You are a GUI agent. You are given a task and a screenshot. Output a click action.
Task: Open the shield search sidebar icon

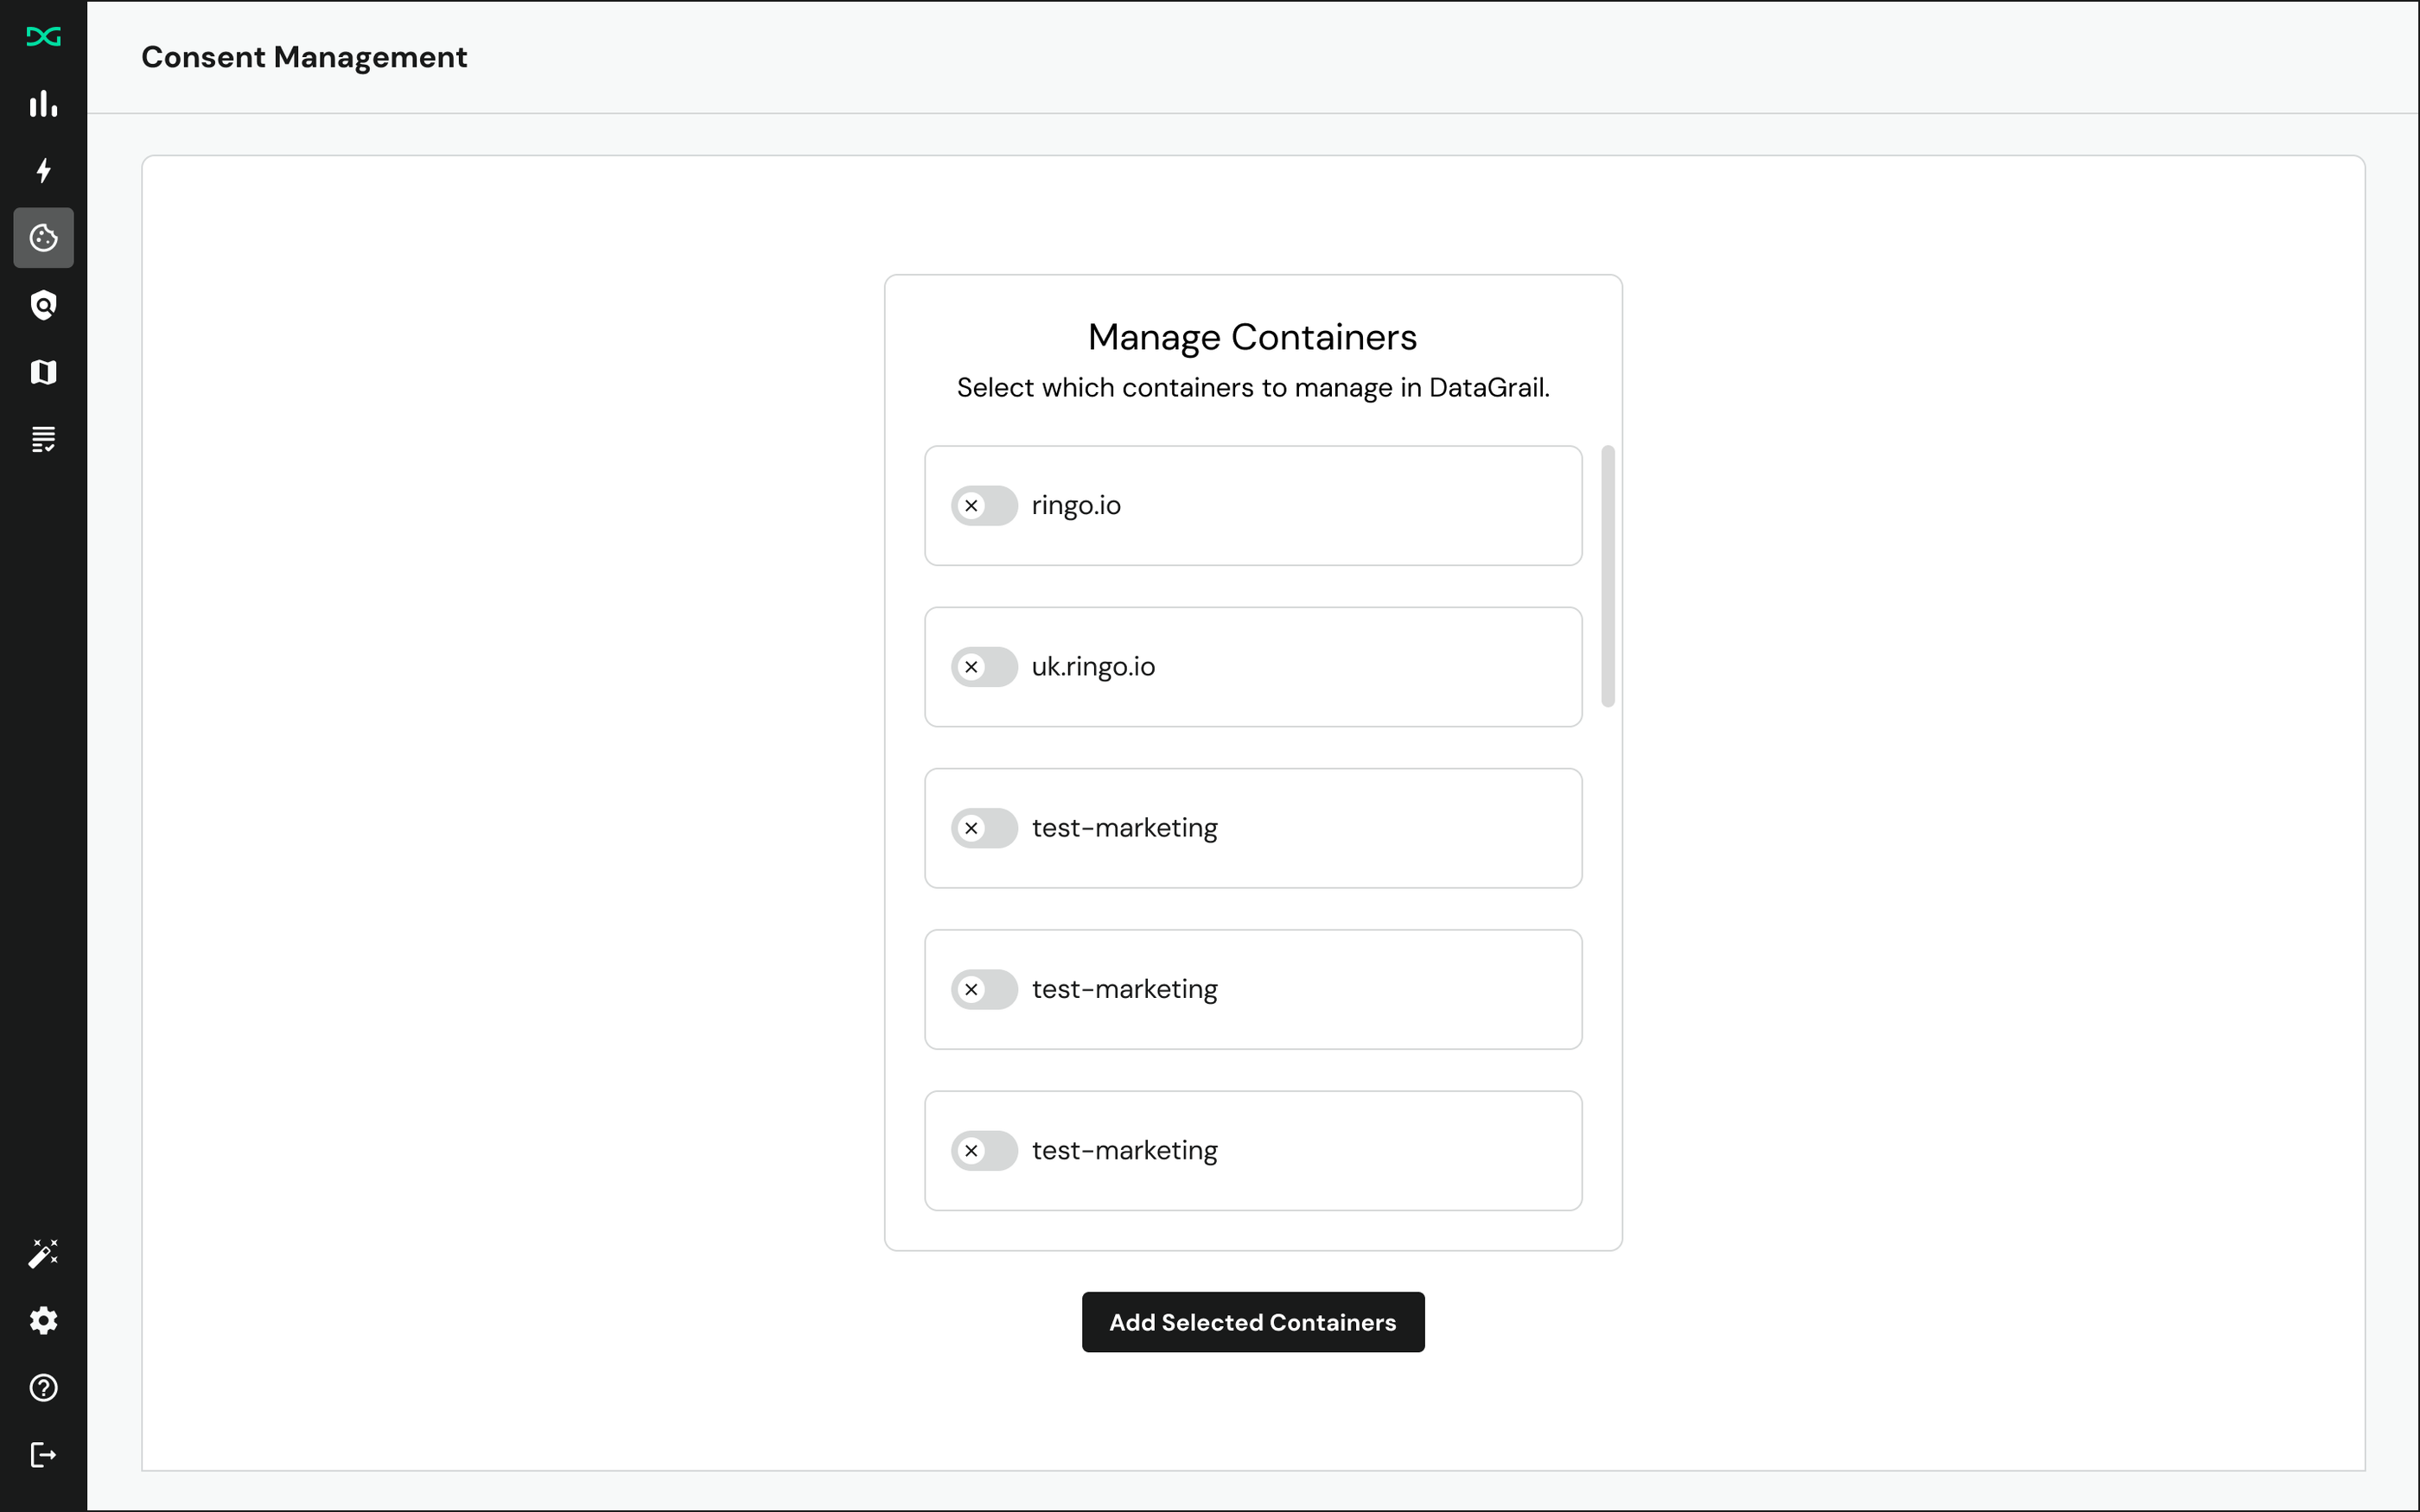(43, 305)
